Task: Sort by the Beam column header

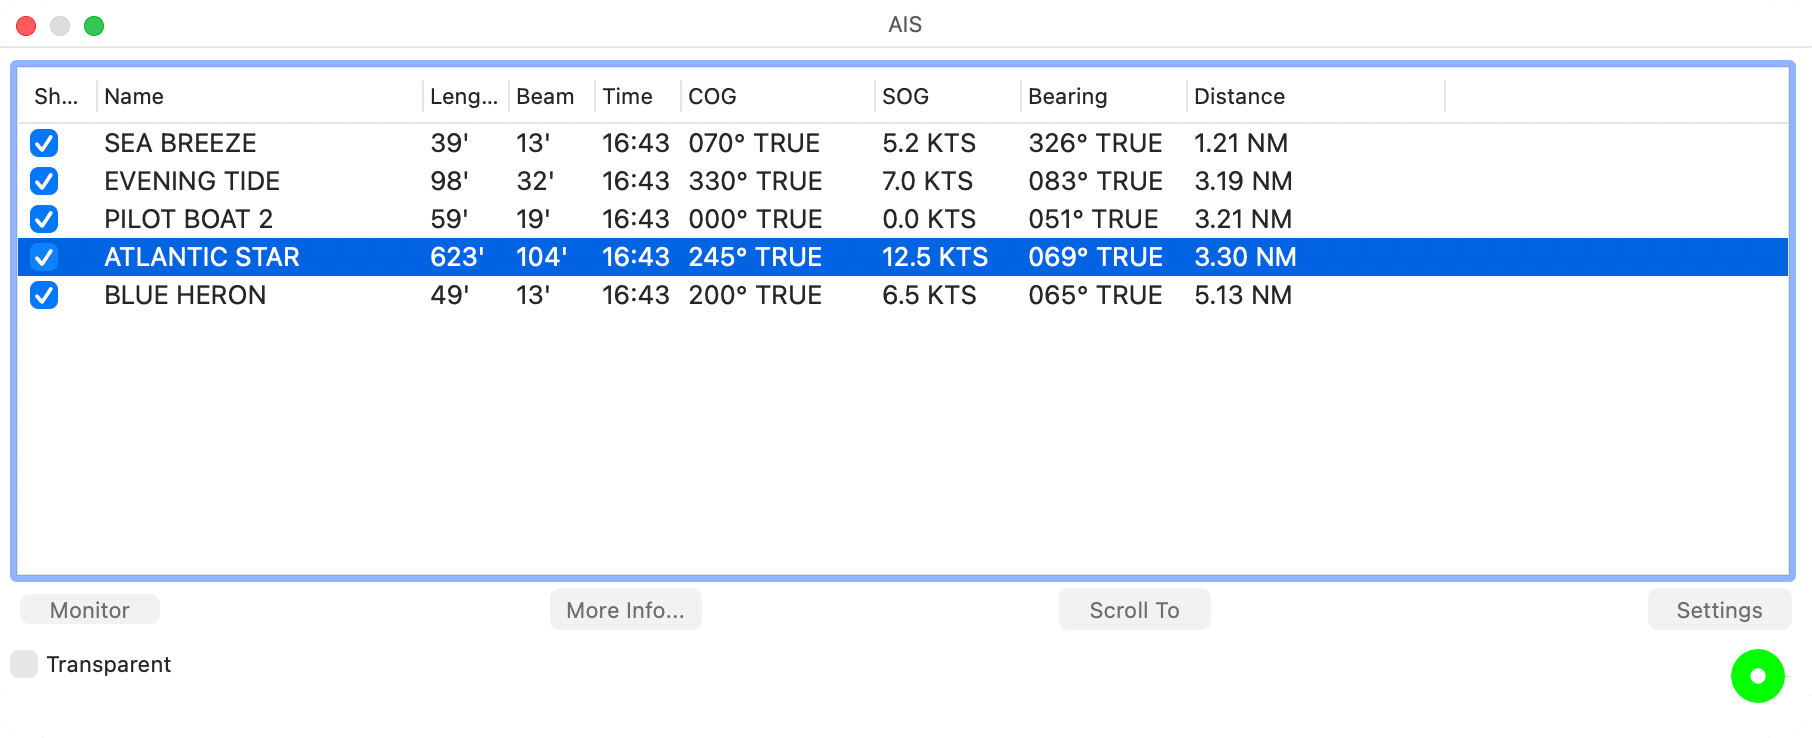Action: coord(552,96)
